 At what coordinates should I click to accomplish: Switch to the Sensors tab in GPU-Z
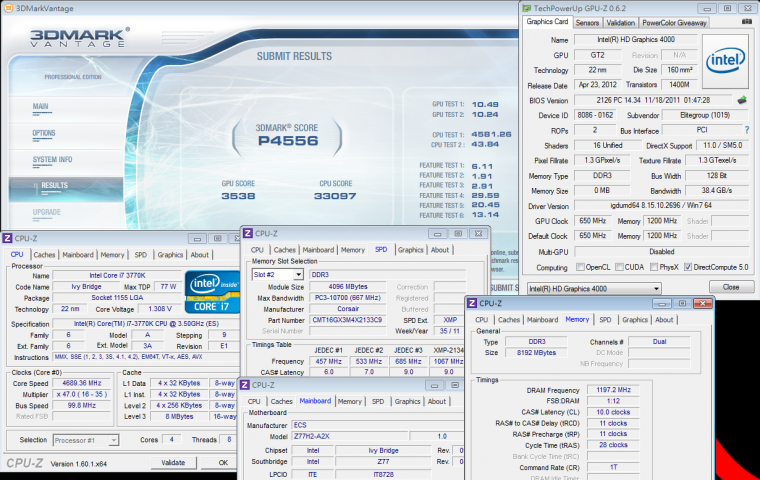point(587,22)
